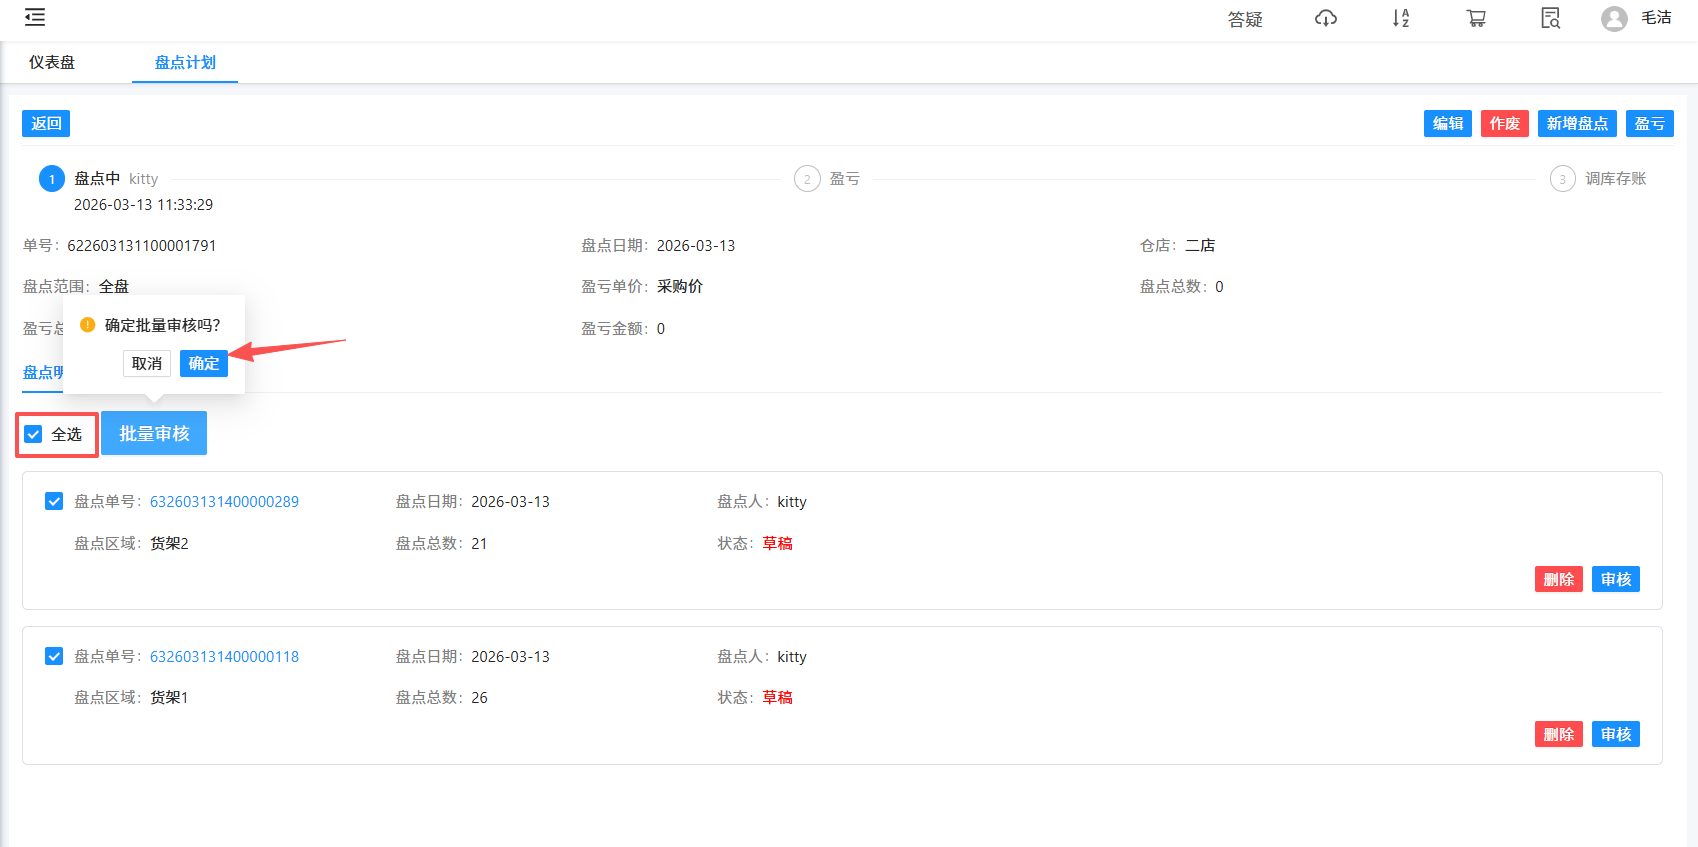
Task: Cancel the batch audit popup
Action: 147,364
